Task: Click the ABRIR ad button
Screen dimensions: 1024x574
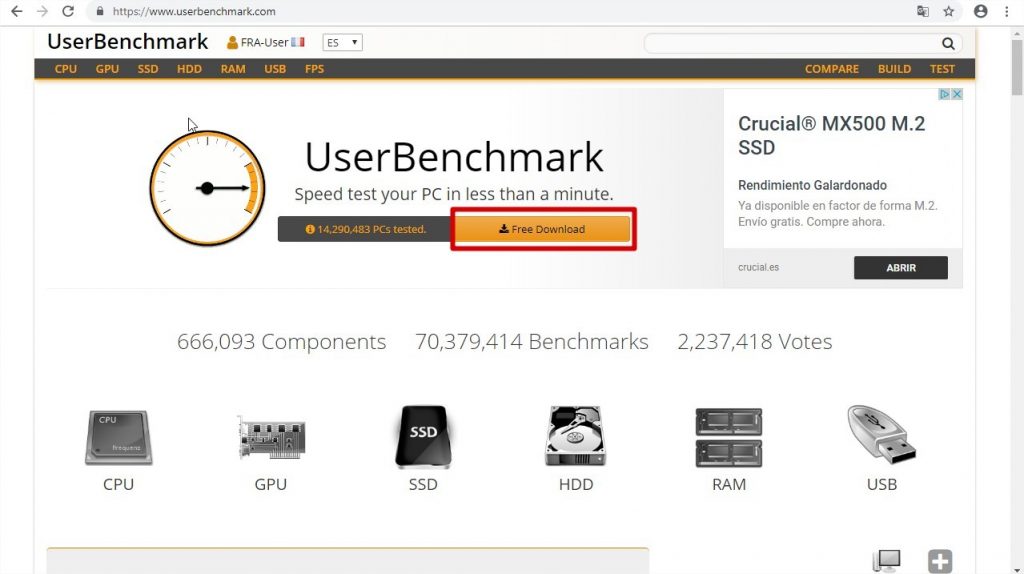Action: pos(900,268)
